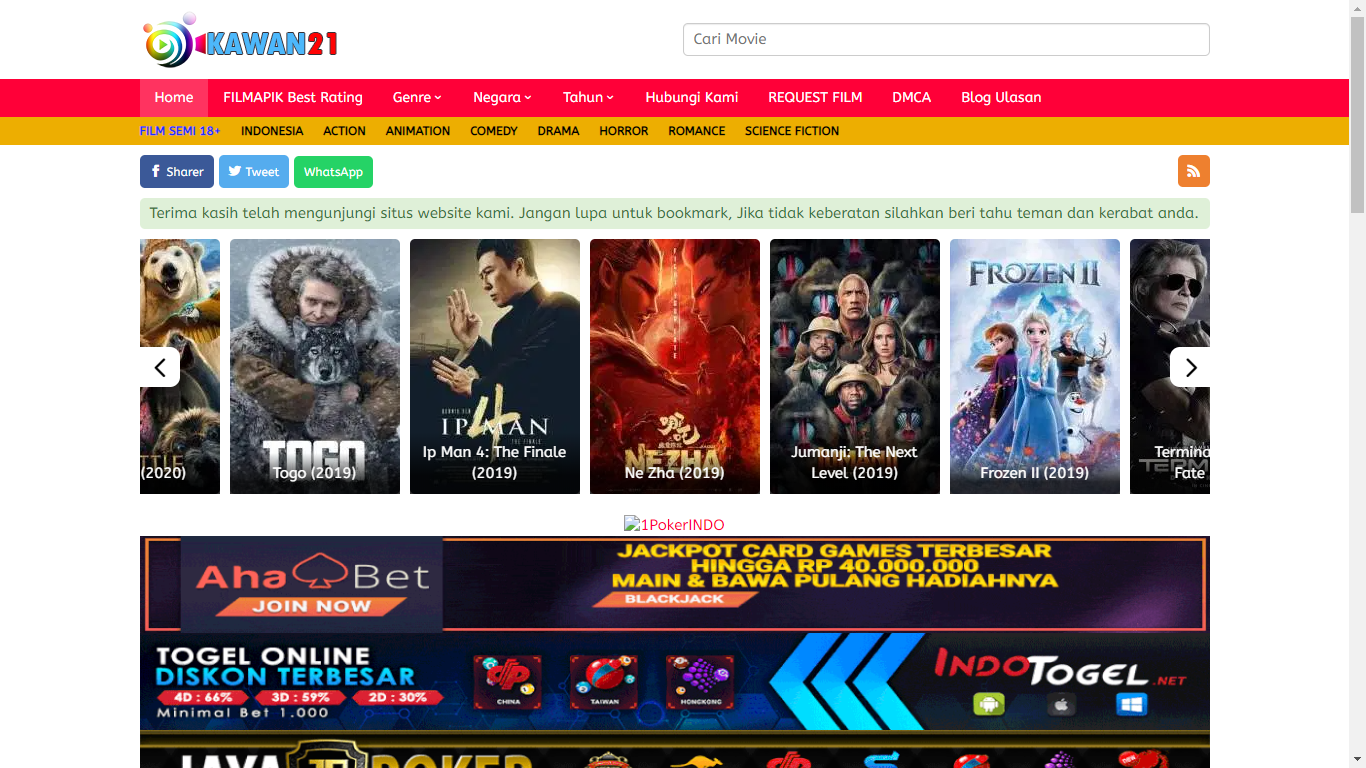This screenshot has height=768, width=1366.
Task: Share page via Facebook Sharer button
Action: 177,172
